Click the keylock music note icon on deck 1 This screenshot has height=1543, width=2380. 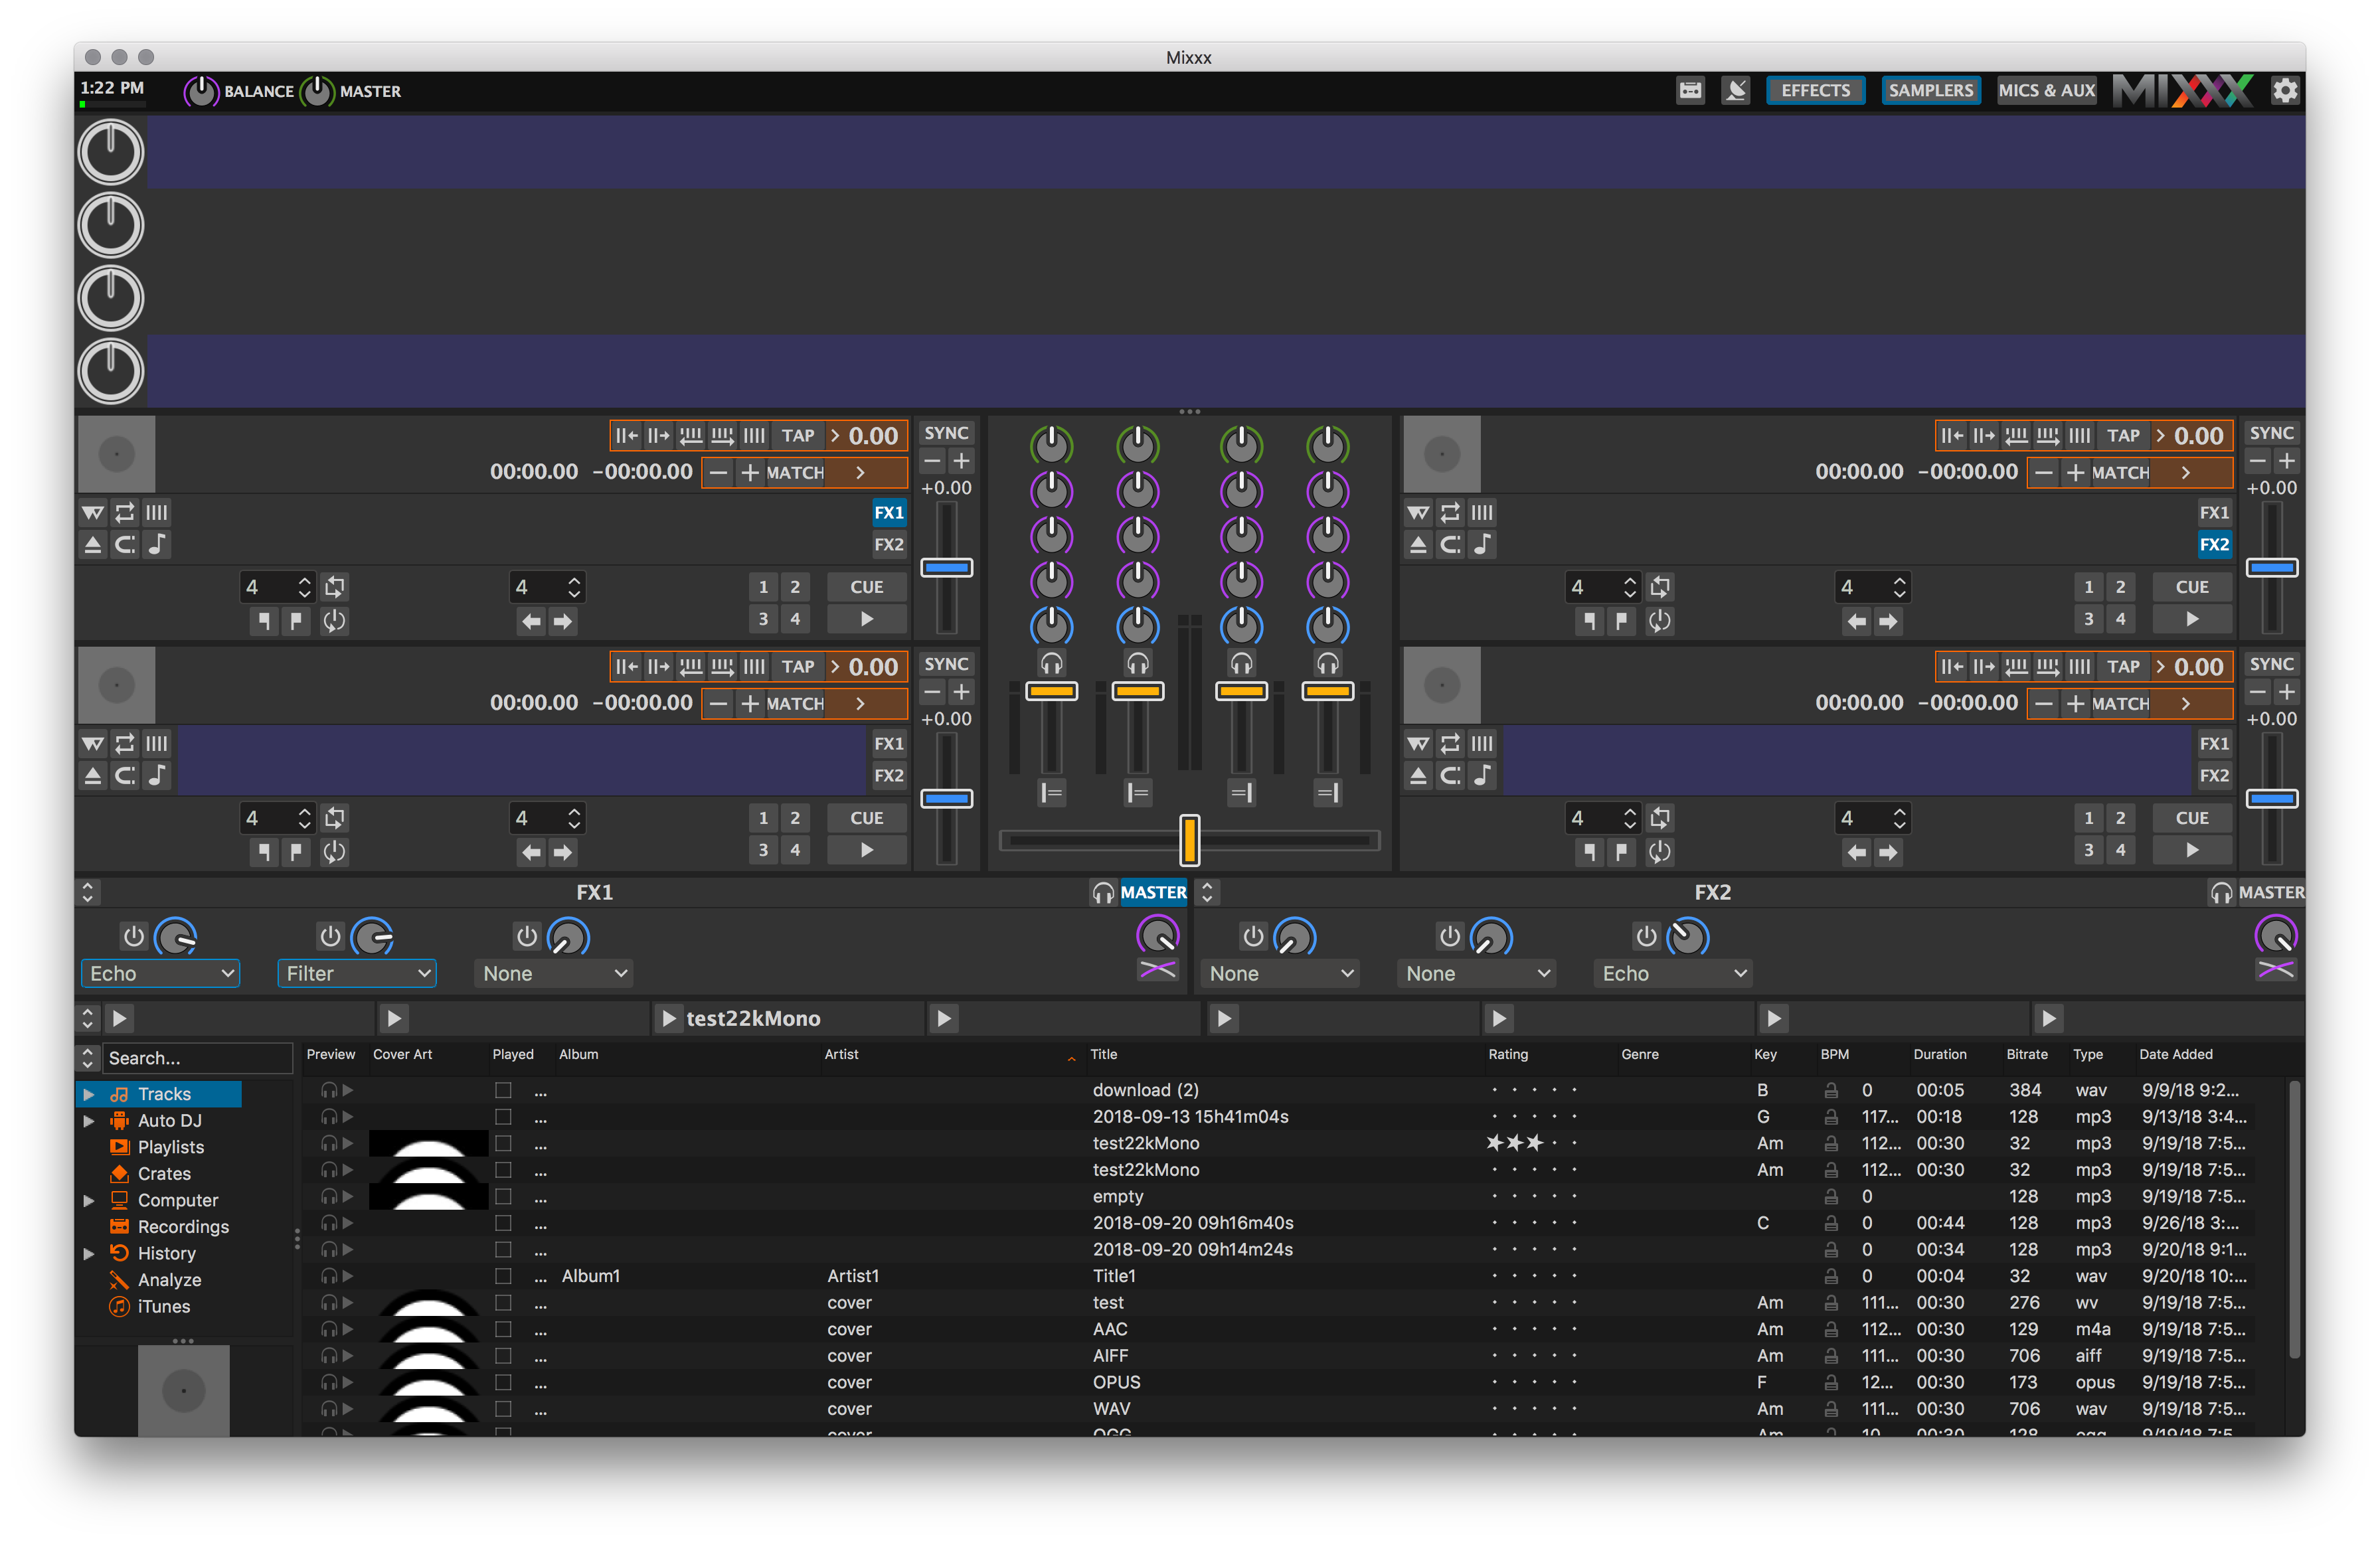point(157,545)
